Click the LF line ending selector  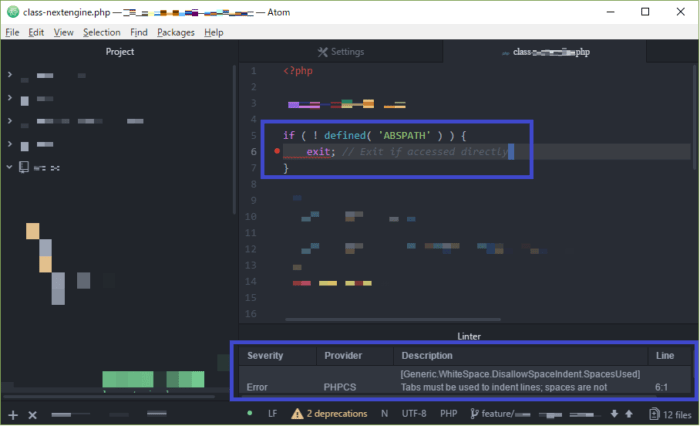(x=272, y=413)
